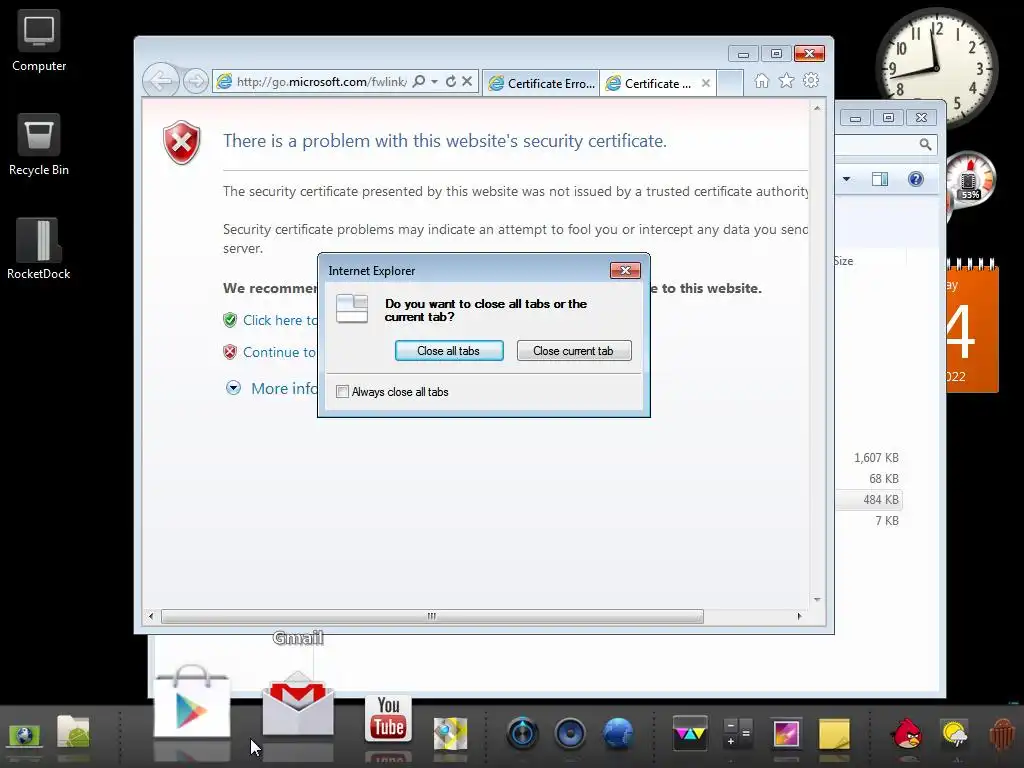The width and height of the screenshot is (1024, 768).
Task: Toggle preview pane icon in the background Explorer window
Action: (x=880, y=179)
